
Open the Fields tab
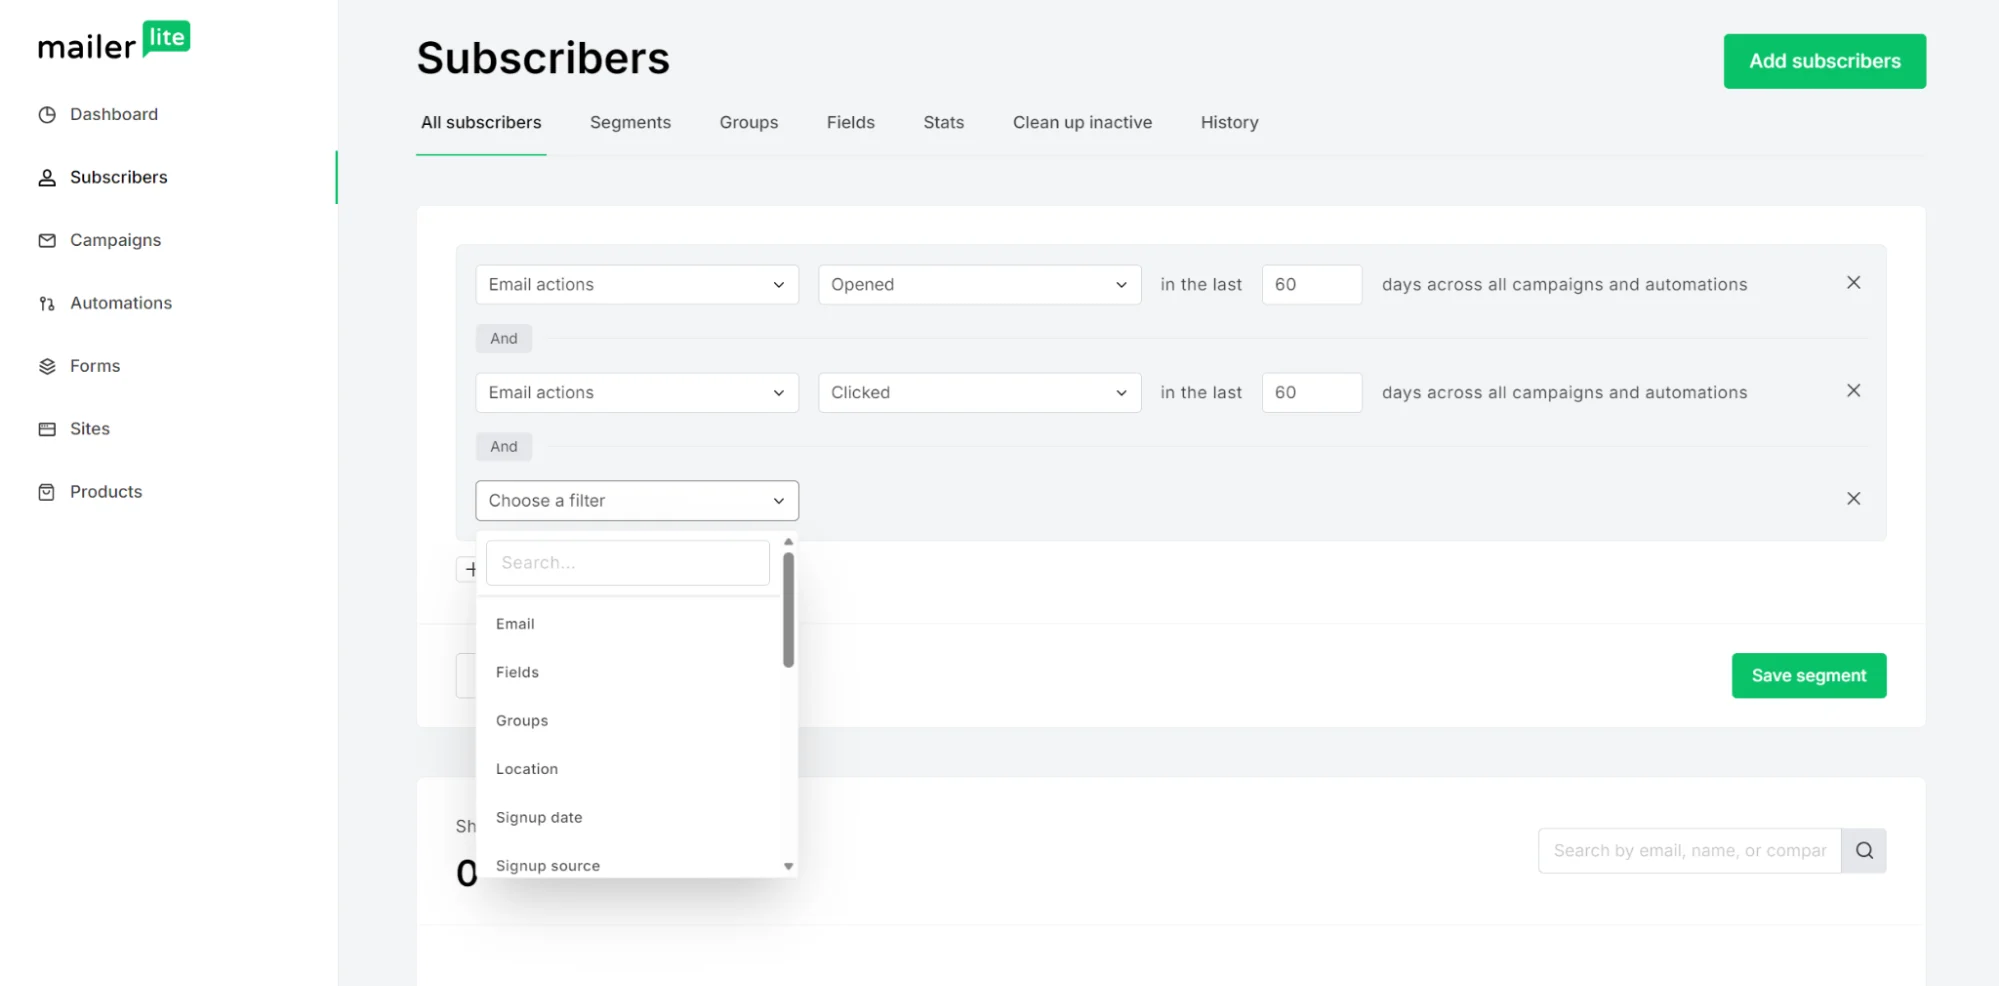click(x=850, y=122)
